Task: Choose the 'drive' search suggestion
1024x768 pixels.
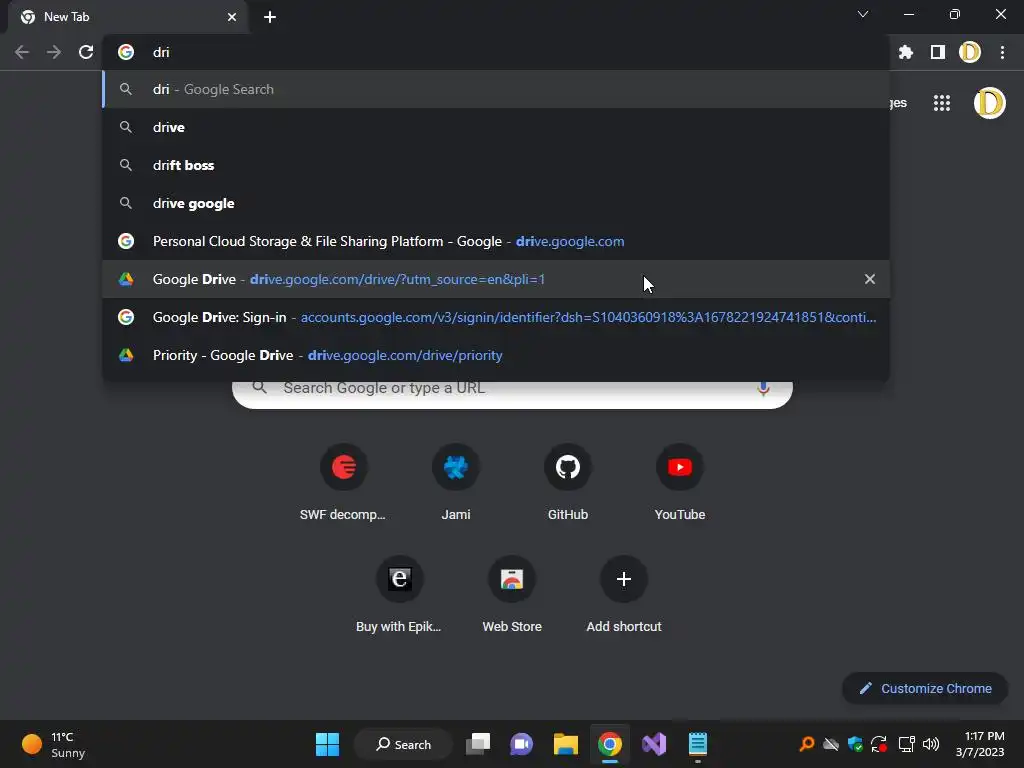Action: (x=496, y=127)
